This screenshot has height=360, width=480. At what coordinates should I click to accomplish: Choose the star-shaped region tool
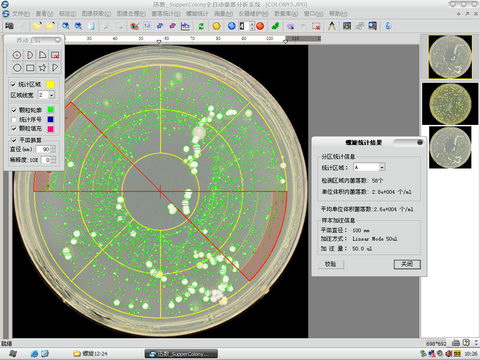tap(43, 68)
